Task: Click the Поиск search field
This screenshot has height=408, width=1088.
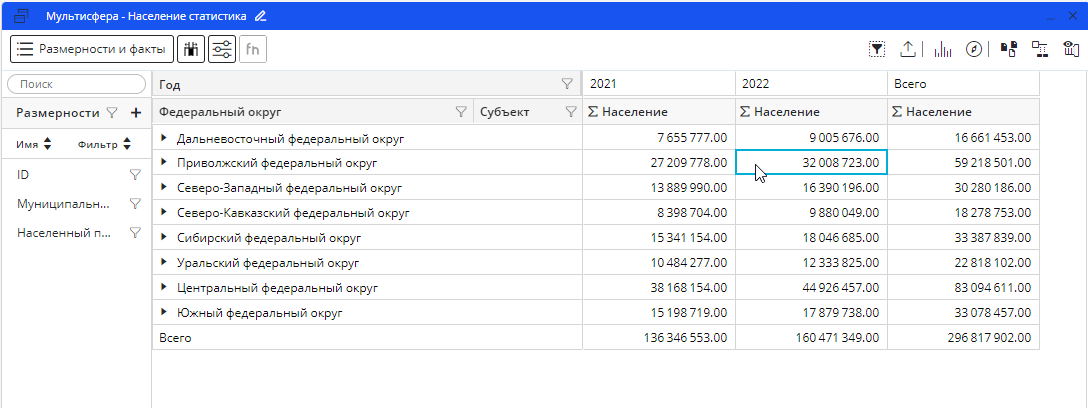Action: [x=75, y=85]
